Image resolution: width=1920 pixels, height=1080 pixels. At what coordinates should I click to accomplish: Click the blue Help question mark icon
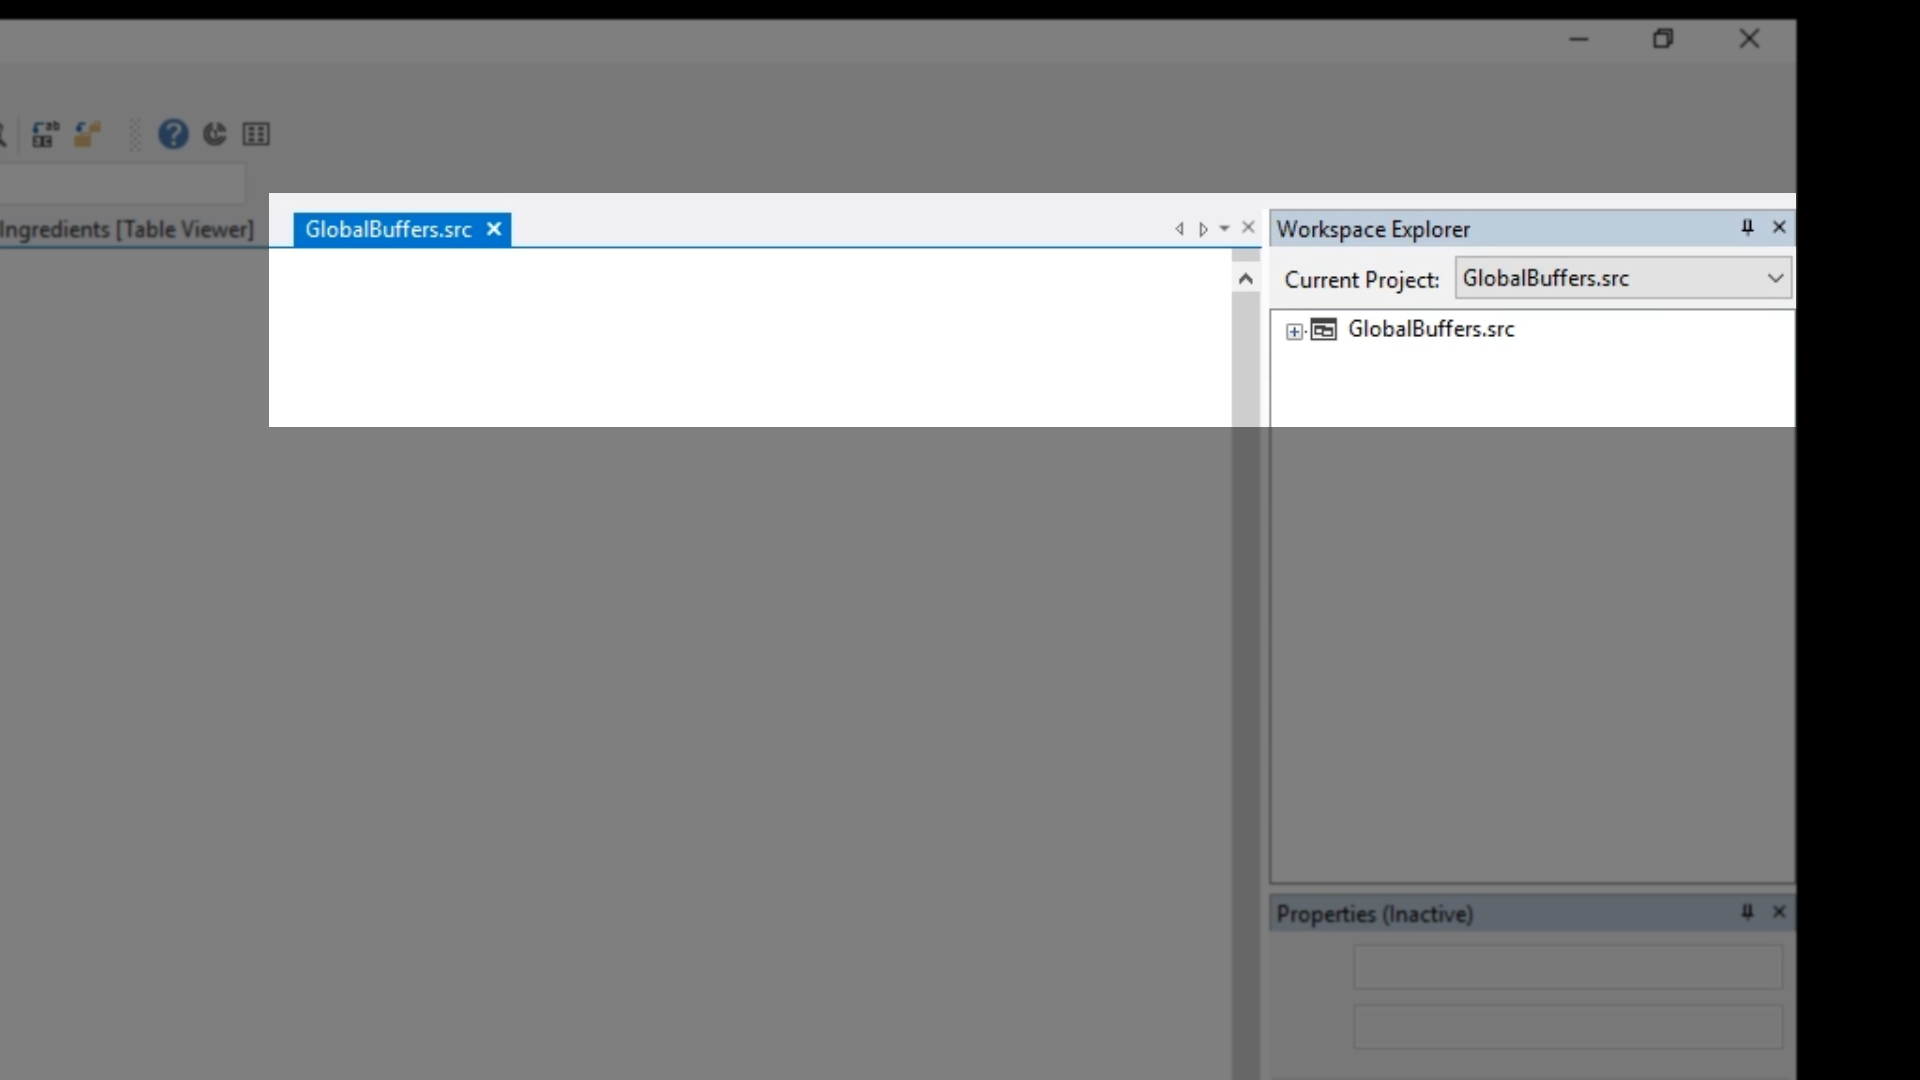pos(173,134)
